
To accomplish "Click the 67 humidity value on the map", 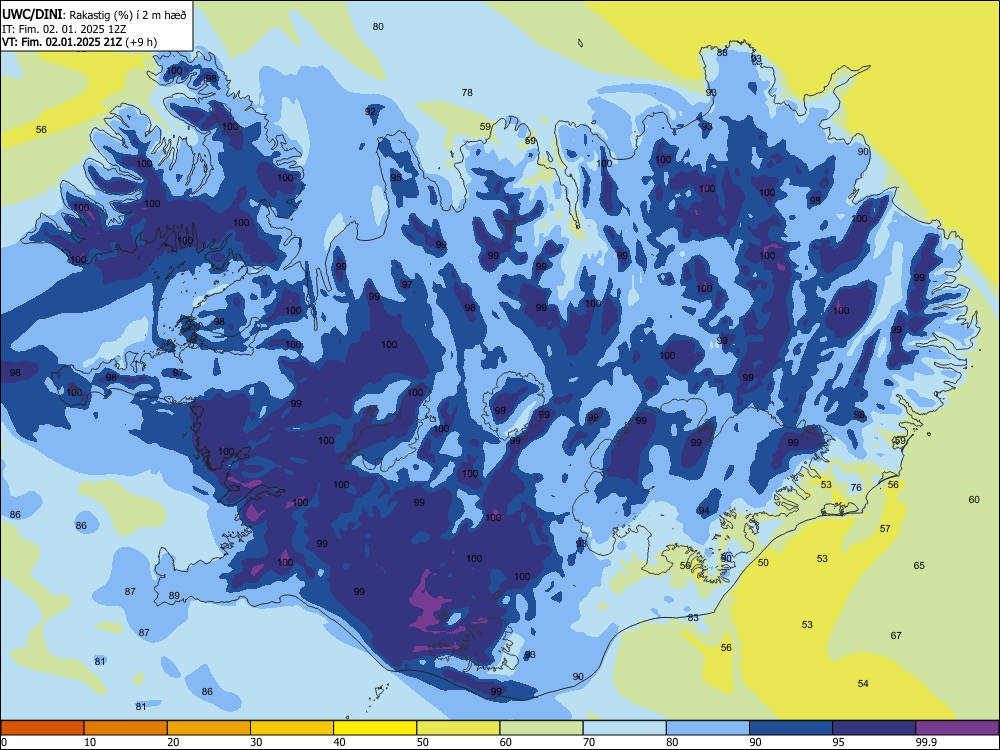I will click(896, 636).
